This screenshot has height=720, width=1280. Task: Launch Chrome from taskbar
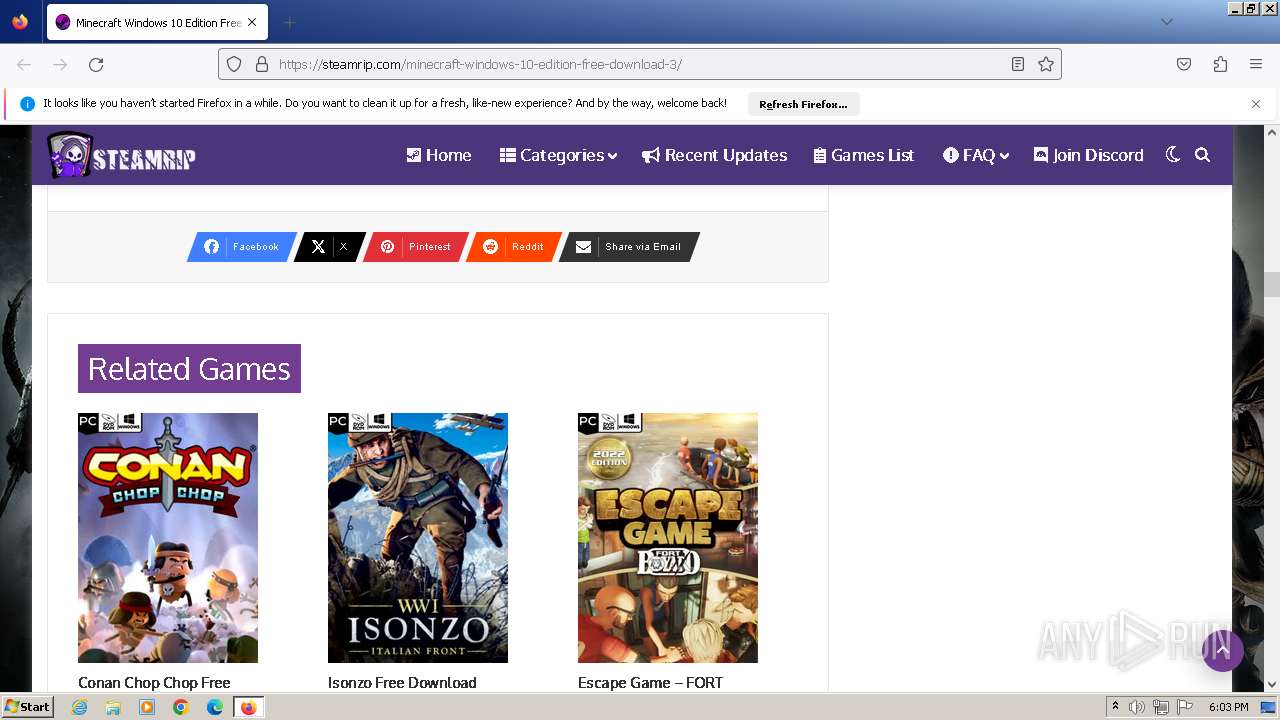pyautogui.click(x=181, y=707)
